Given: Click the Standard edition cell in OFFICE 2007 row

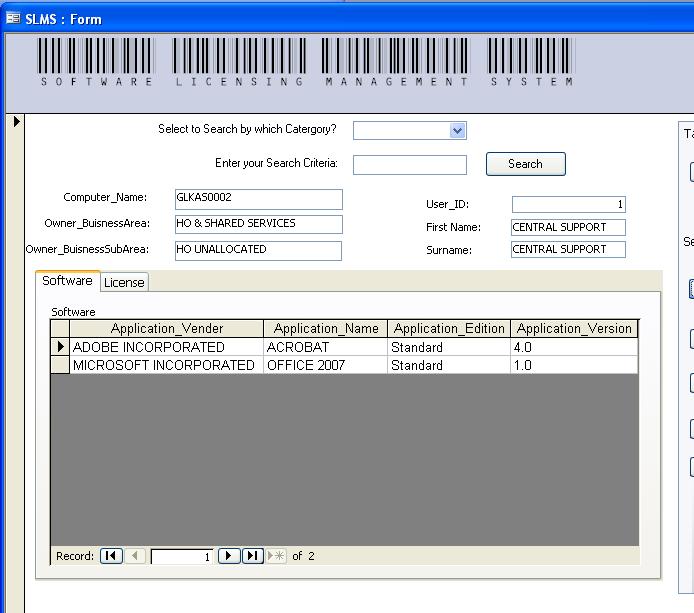Looking at the screenshot, I should click(449, 365).
